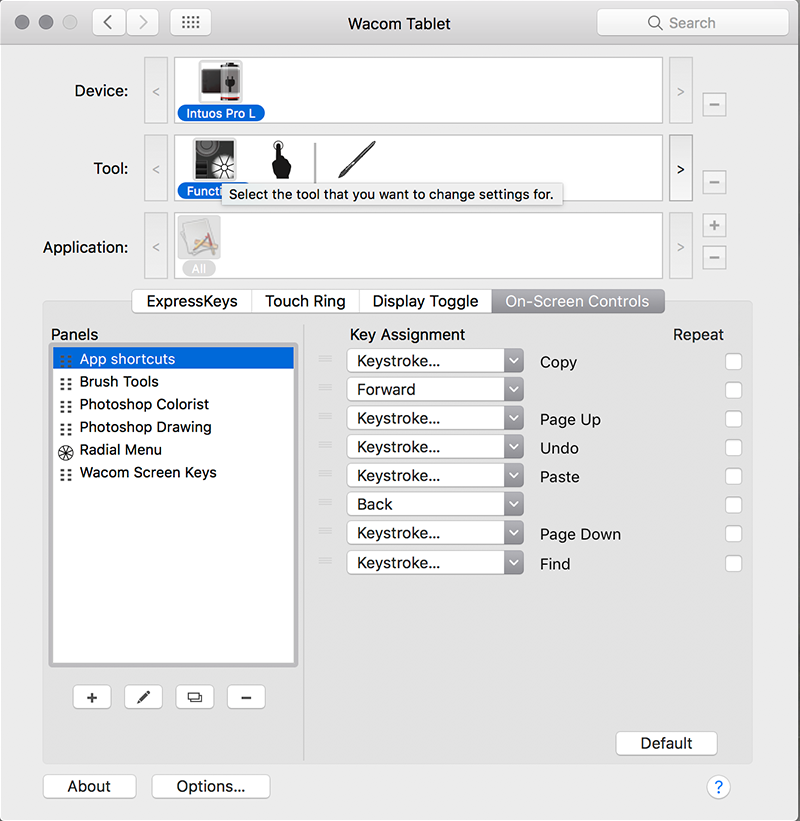Select the Intuos Pro L device icon
Screen dimensions: 800x821
[220, 82]
